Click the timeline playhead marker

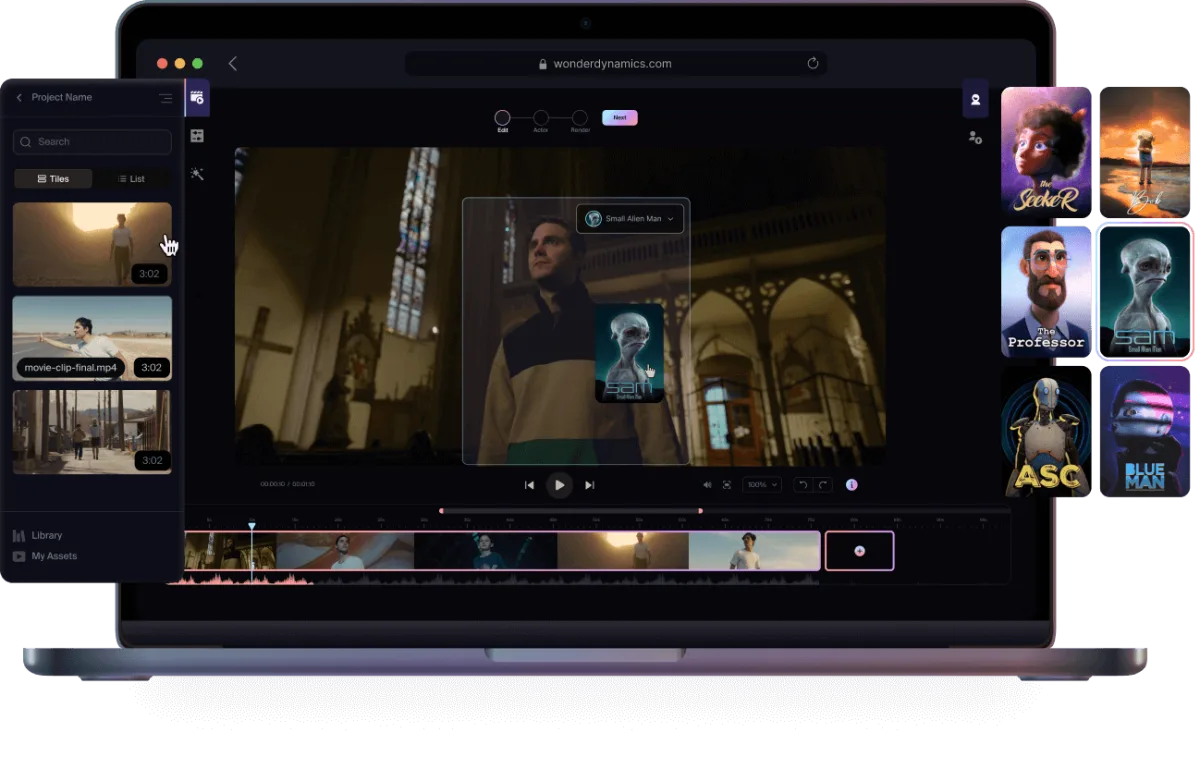[252, 526]
